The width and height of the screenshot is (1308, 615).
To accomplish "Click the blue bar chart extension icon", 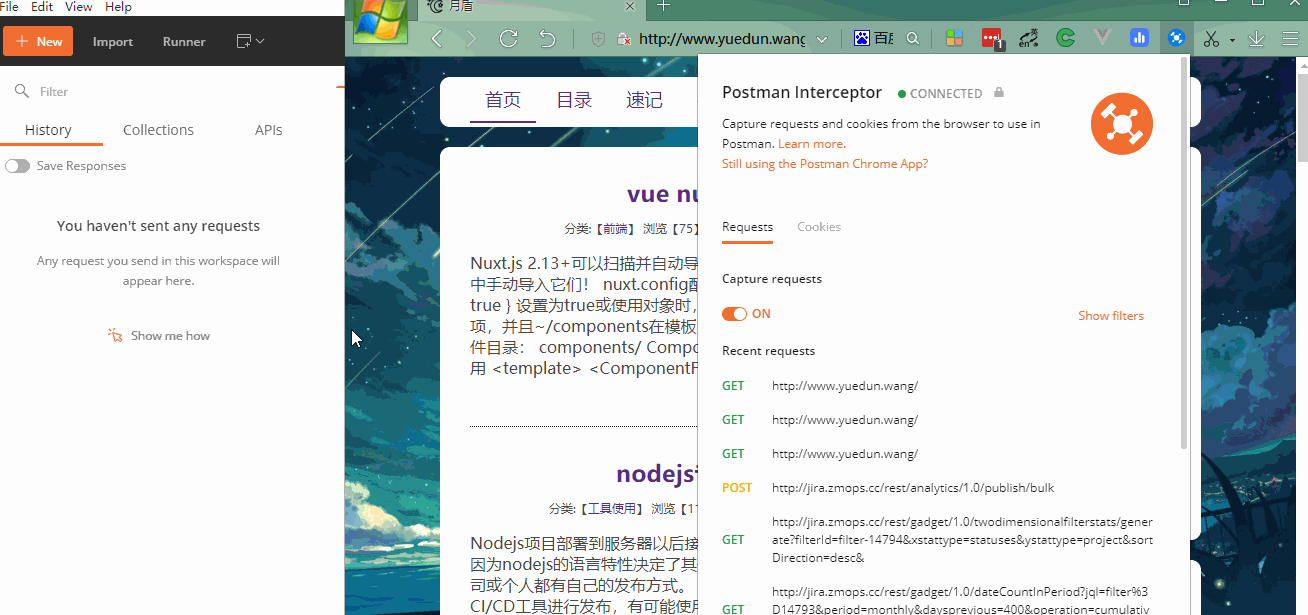I will click(1139, 39).
